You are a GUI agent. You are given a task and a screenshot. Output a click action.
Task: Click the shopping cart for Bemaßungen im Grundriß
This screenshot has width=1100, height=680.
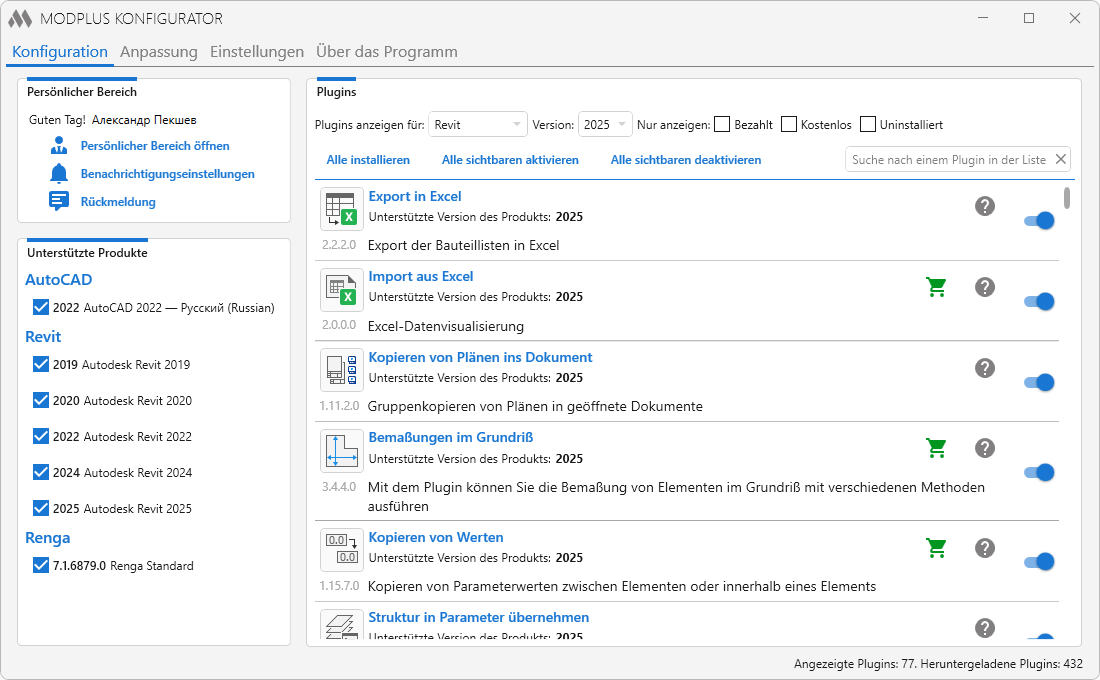pos(937,448)
